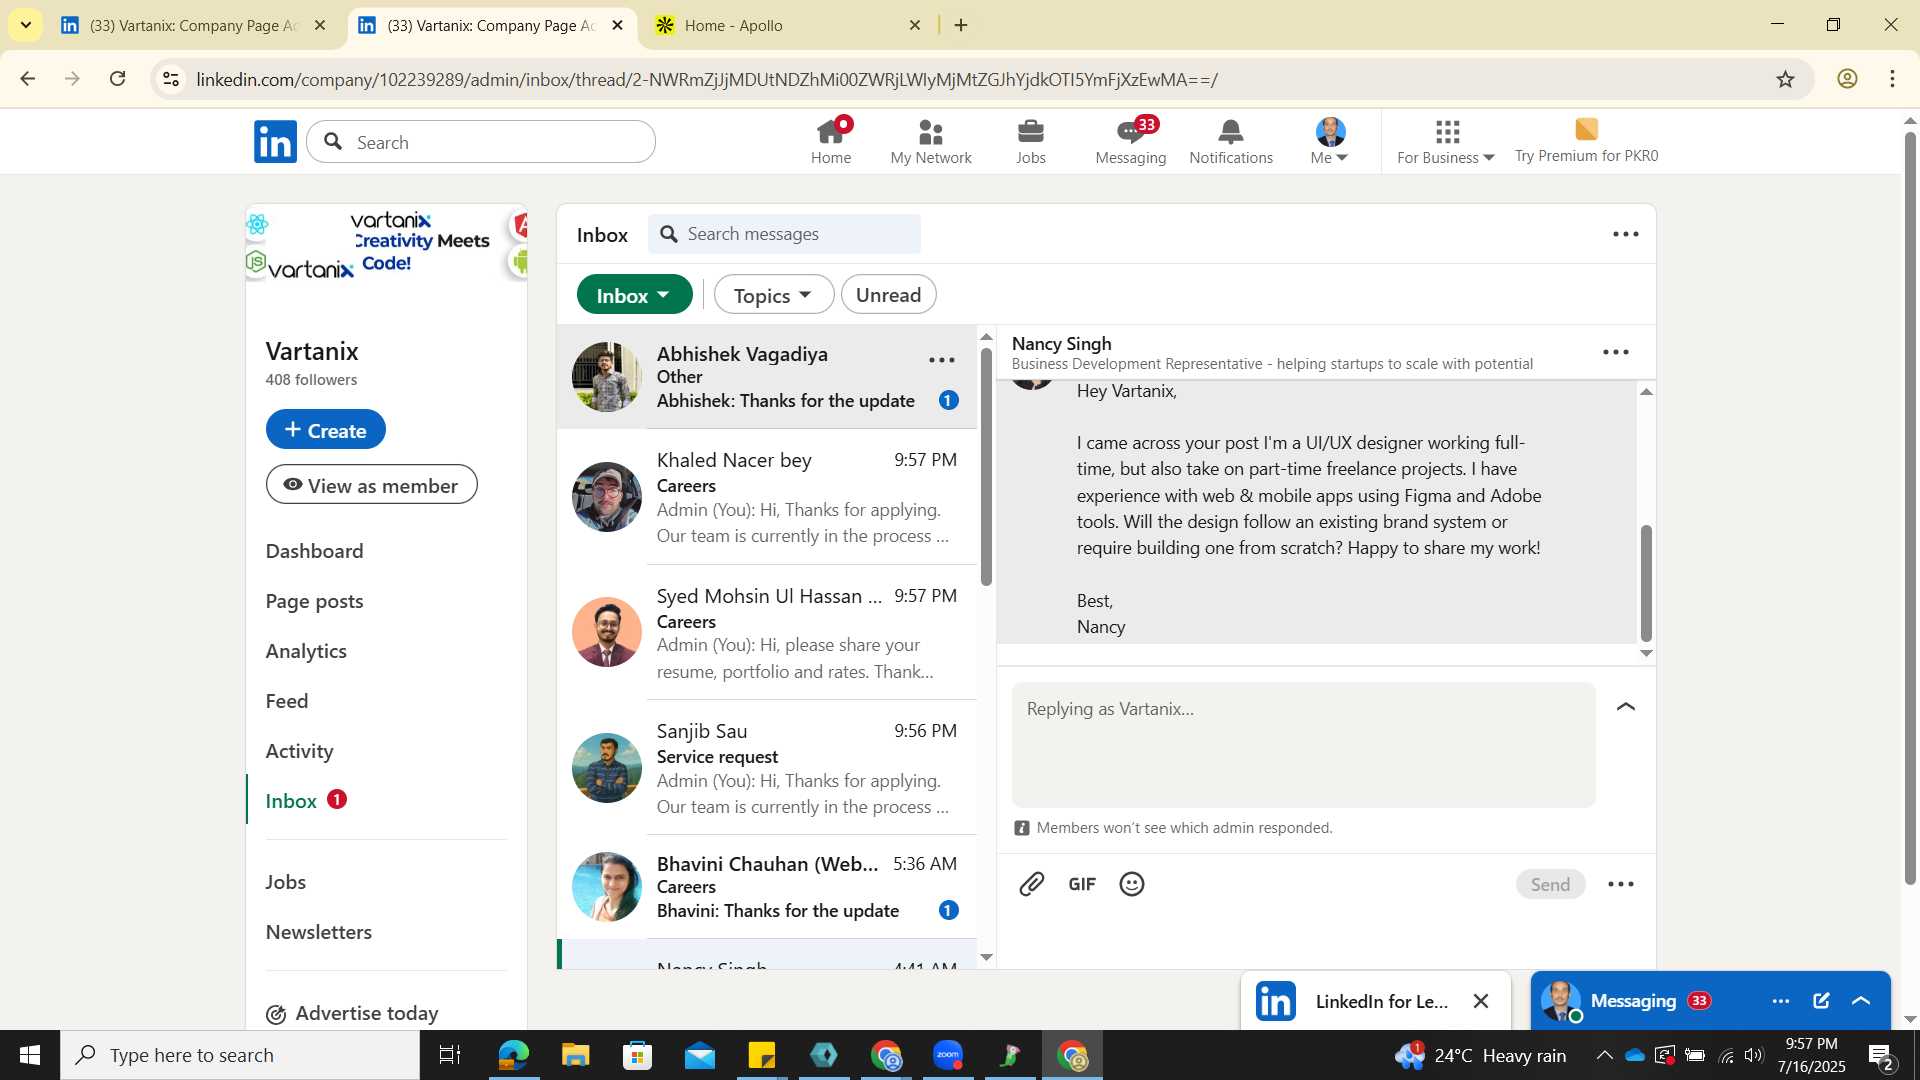Open Sanjib Sau conversation
The height and width of the screenshot is (1080, 1920).
click(767, 768)
